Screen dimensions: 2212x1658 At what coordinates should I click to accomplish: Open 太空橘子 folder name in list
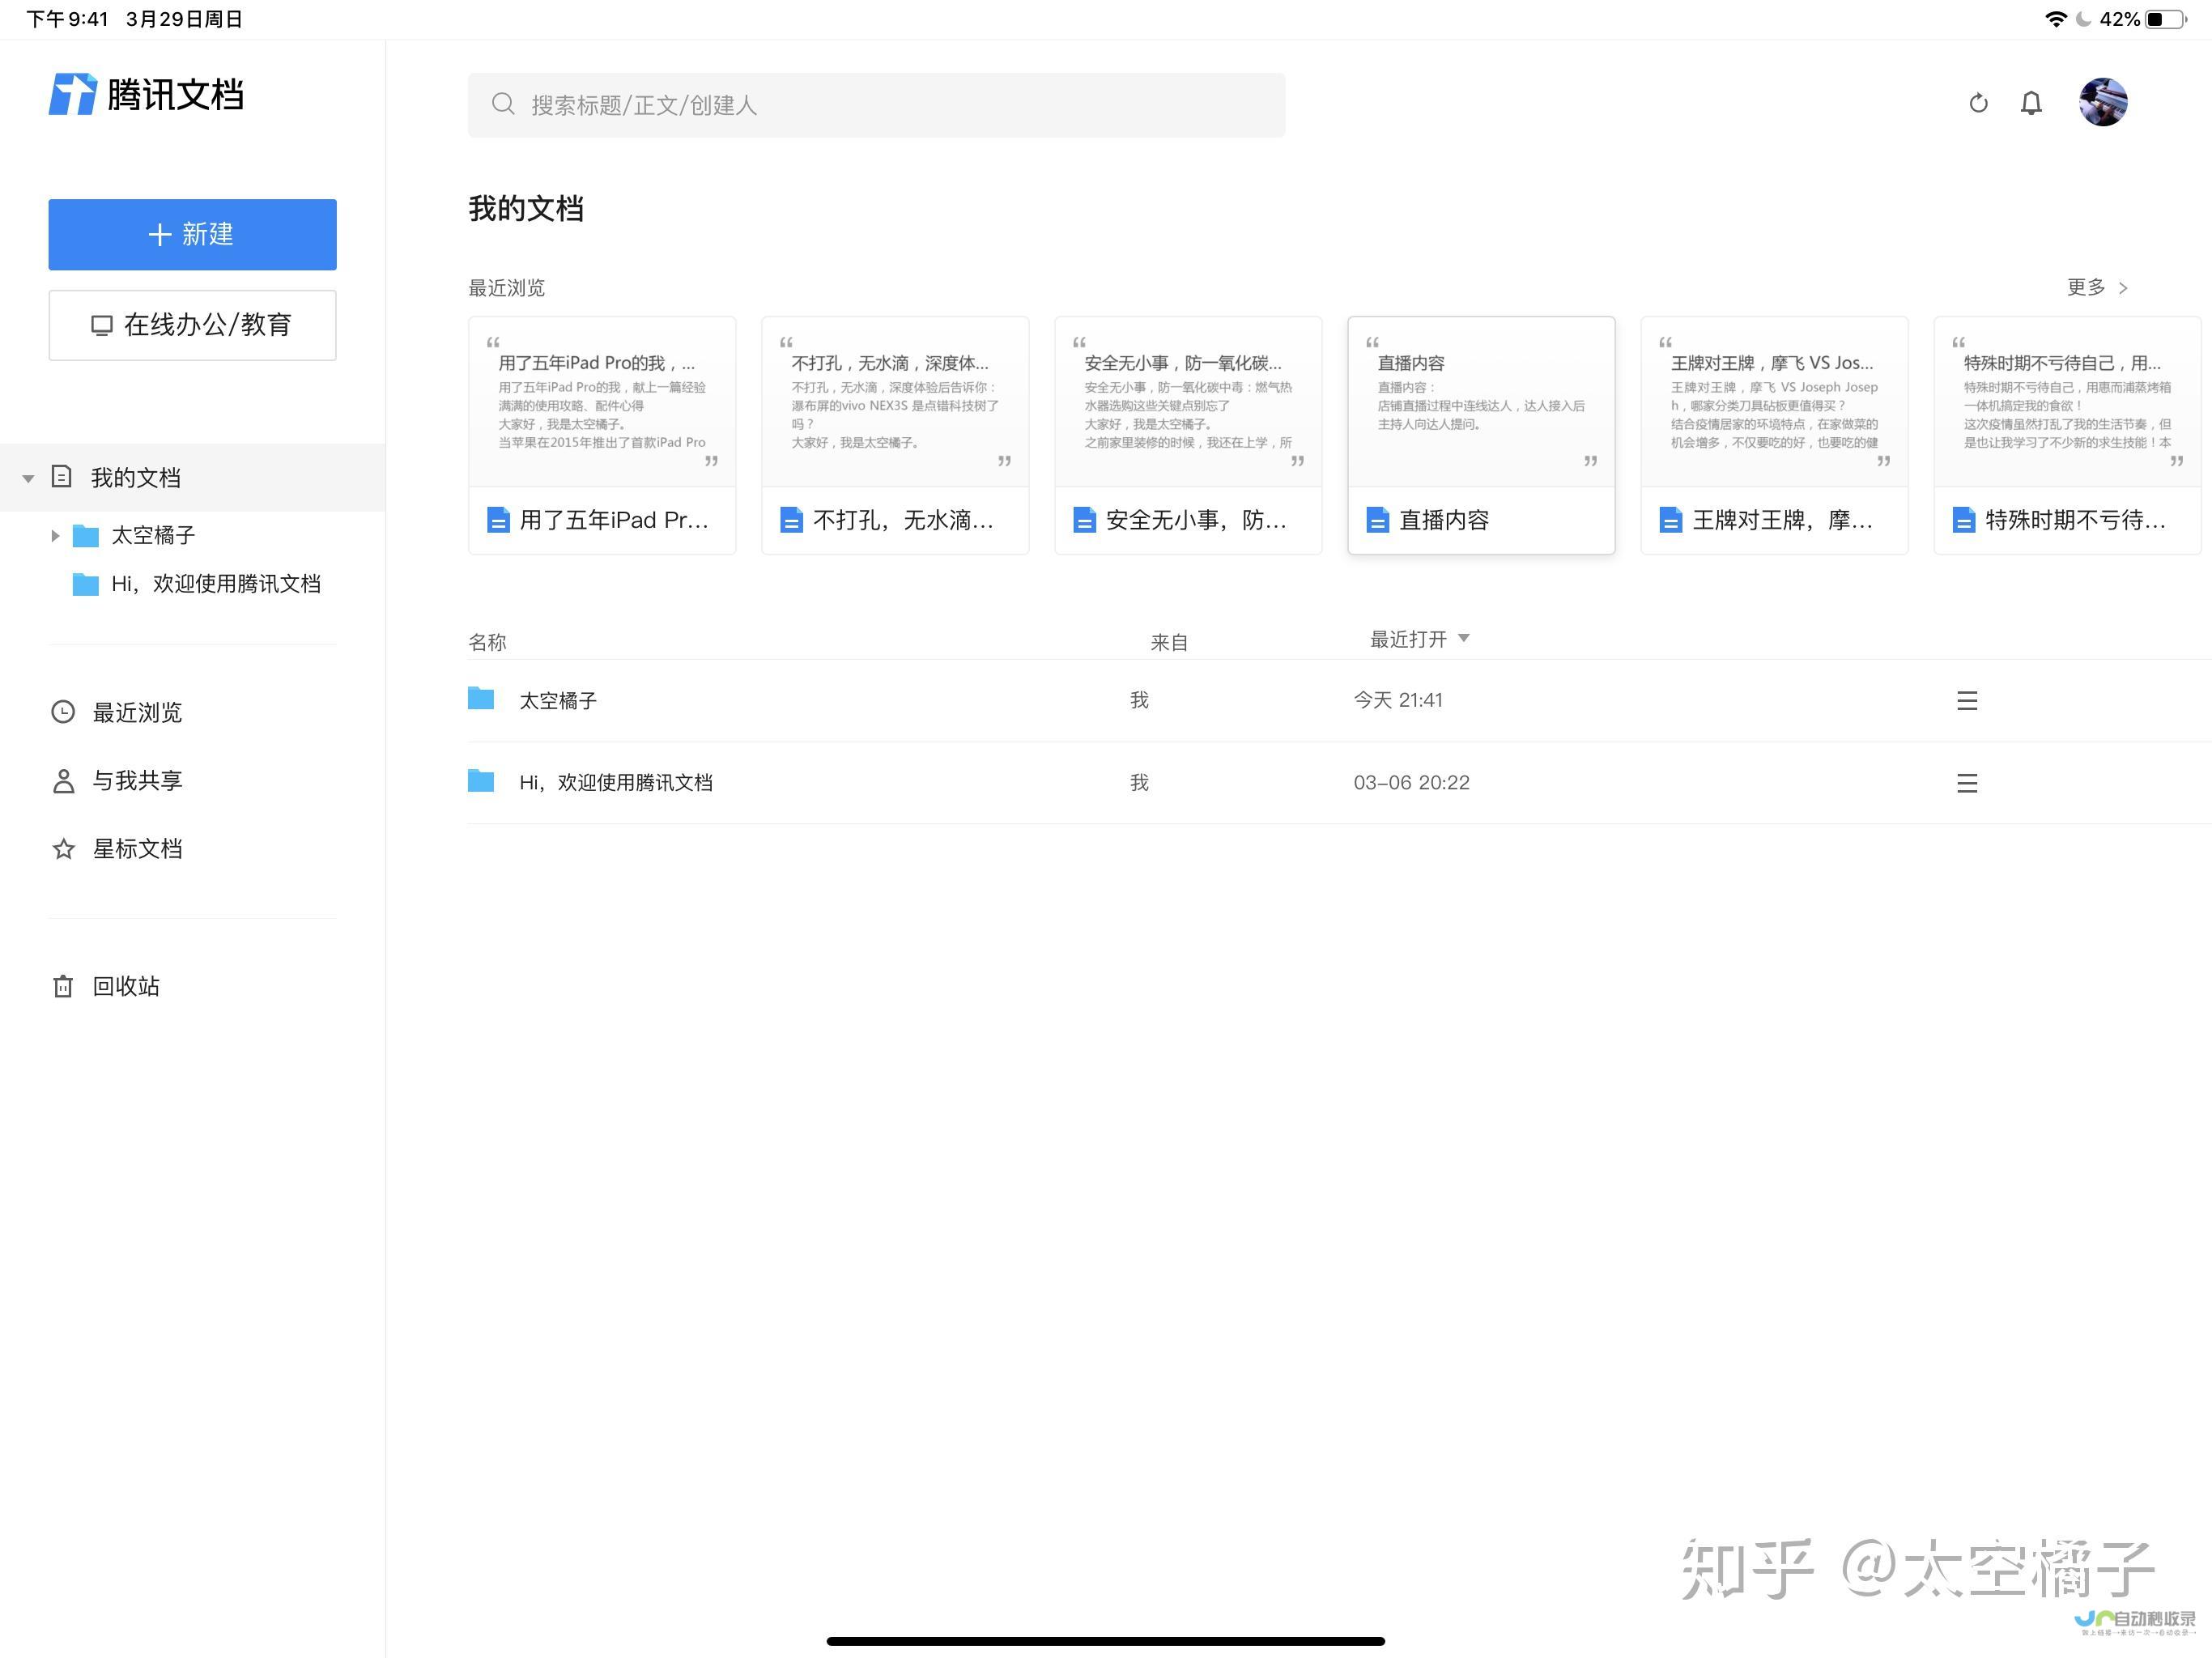[x=558, y=701]
